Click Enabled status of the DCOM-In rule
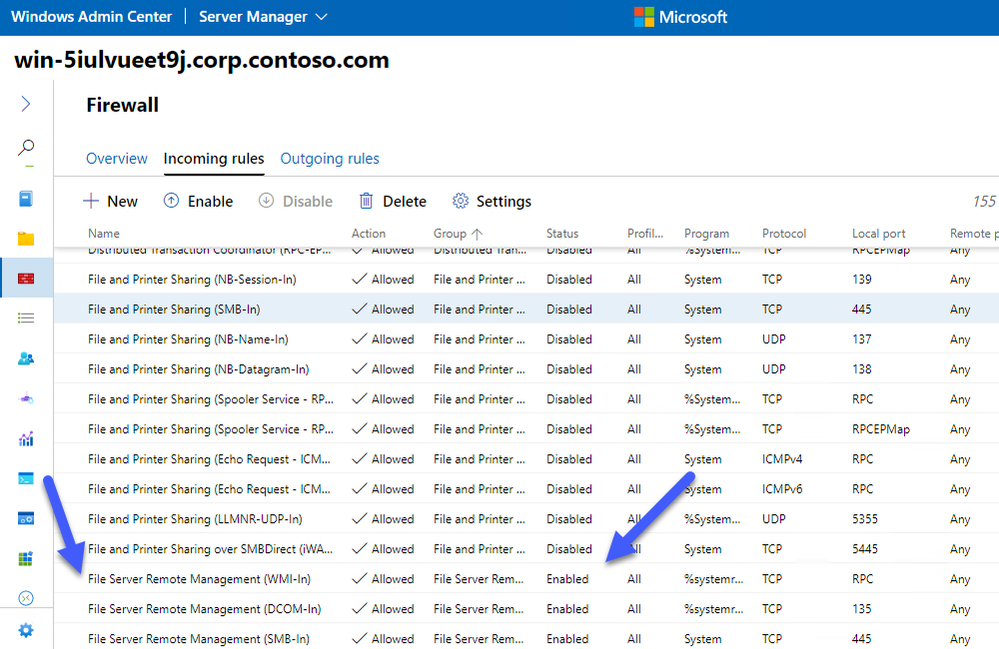 (568, 609)
